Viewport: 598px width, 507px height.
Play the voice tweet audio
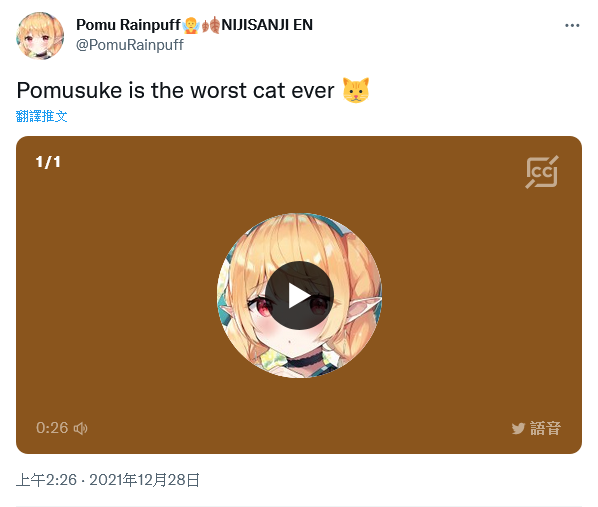click(299, 296)
